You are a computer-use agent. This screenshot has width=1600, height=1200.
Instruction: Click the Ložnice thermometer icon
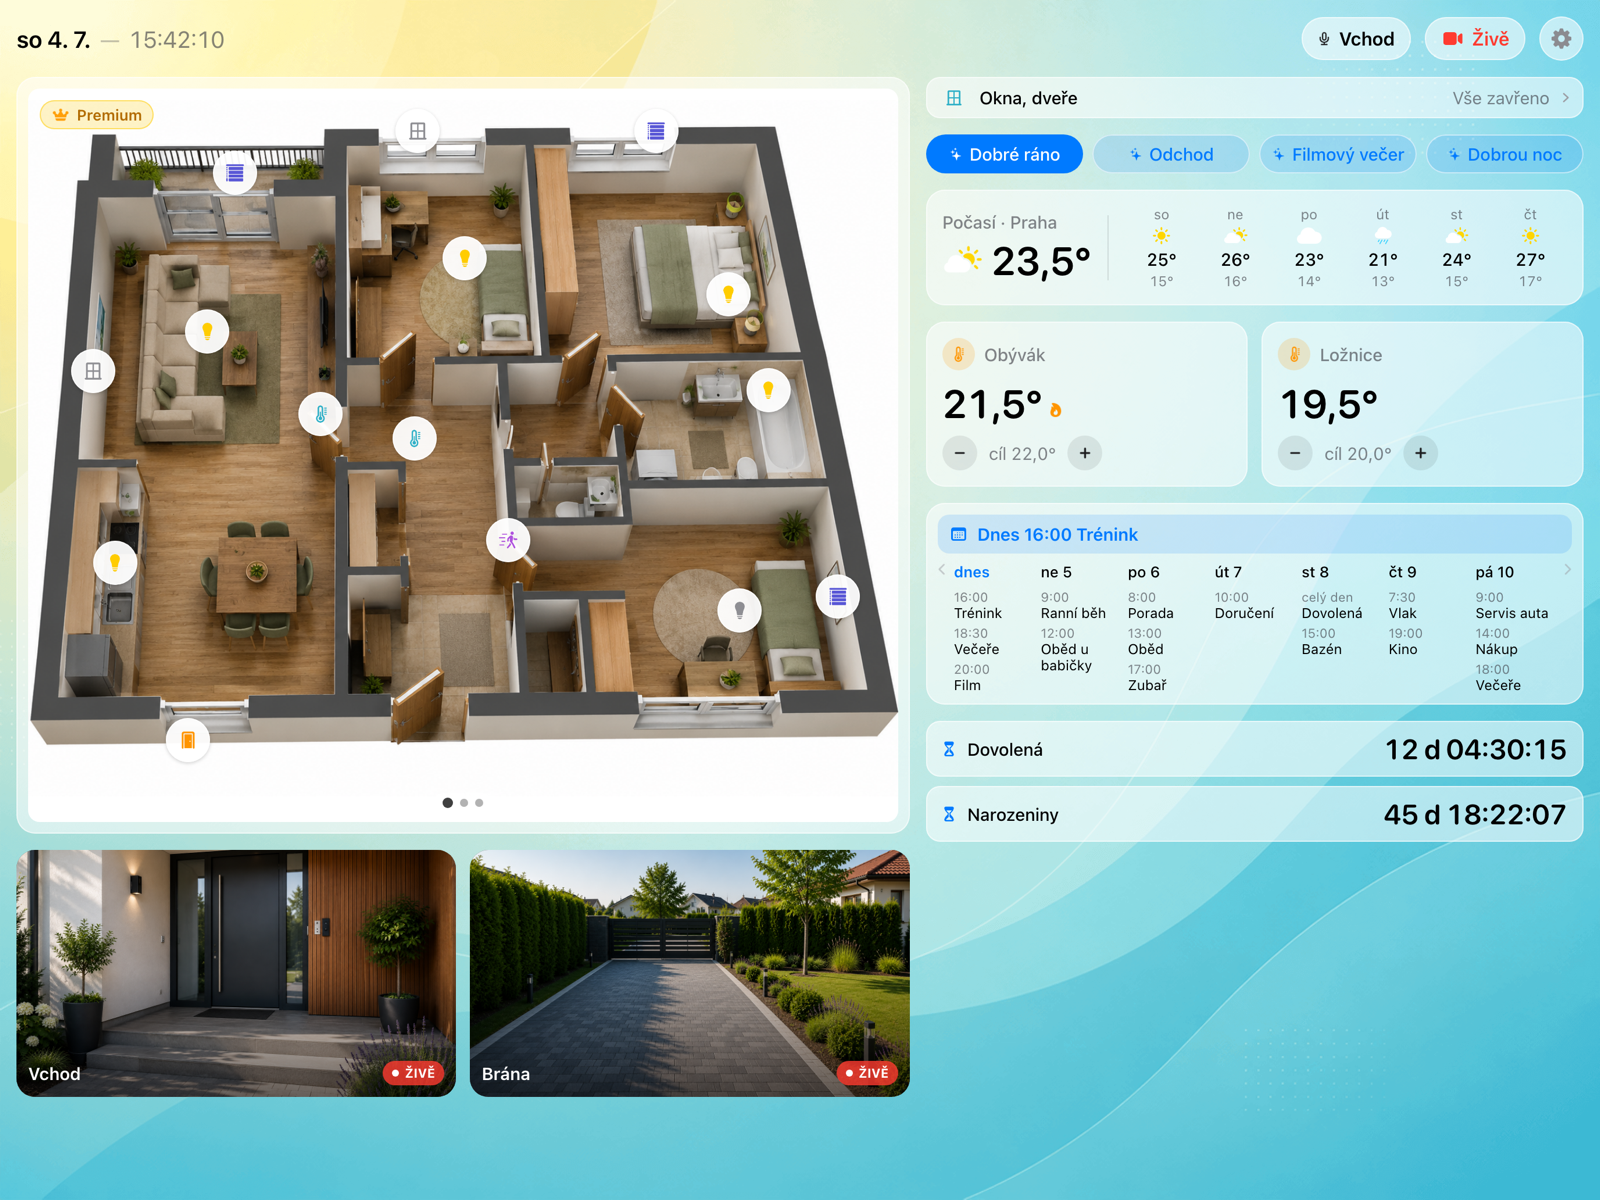point(1294,354)
